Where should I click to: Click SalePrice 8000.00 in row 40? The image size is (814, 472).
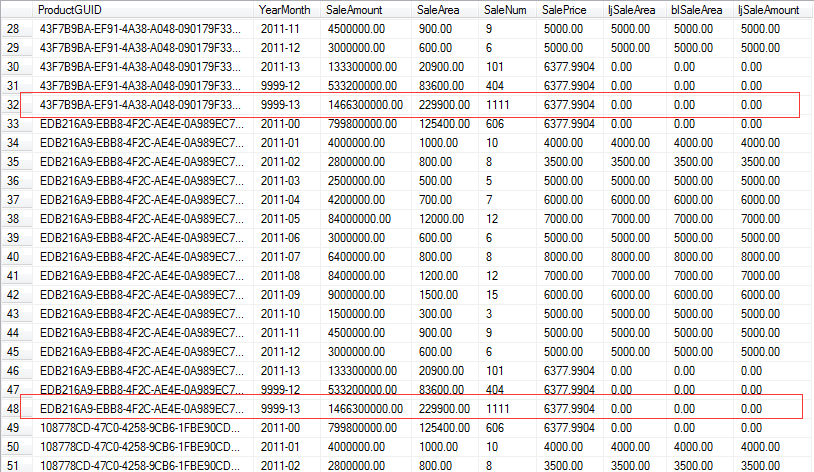tap(563, 257)
